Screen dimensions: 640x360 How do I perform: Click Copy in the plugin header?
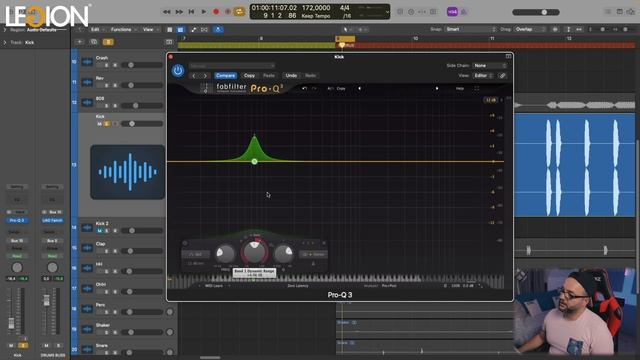click(x=249, y=76)
